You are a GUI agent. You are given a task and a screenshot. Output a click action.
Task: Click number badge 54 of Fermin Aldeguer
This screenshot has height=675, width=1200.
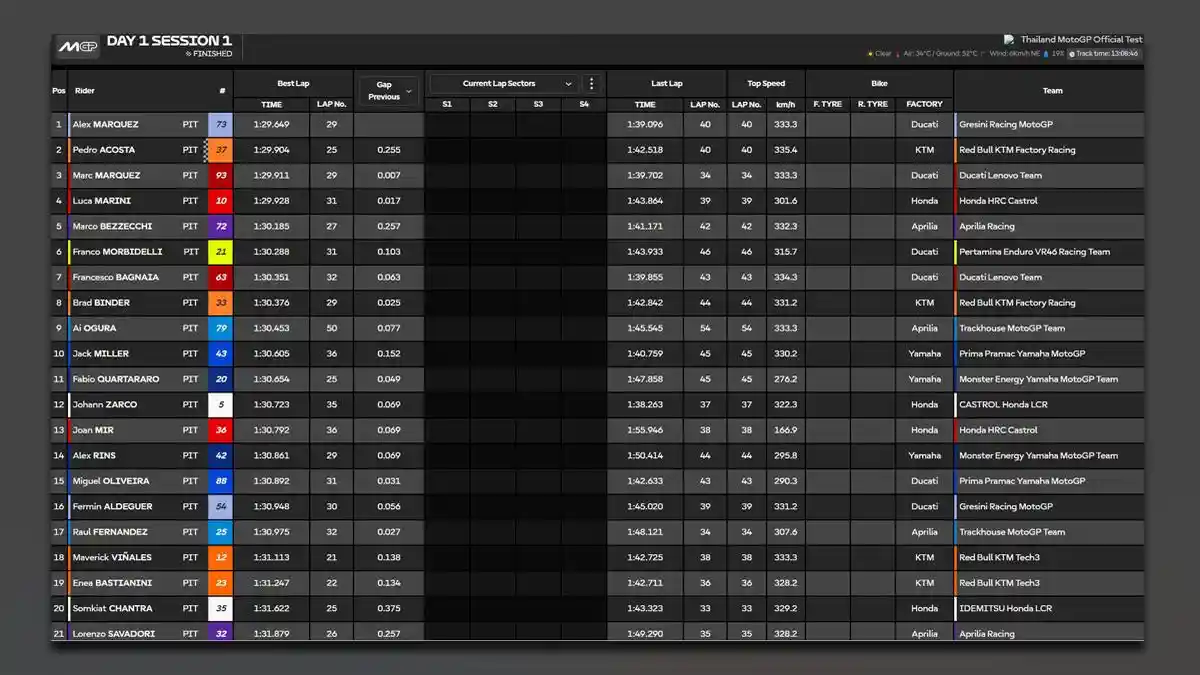221,507
